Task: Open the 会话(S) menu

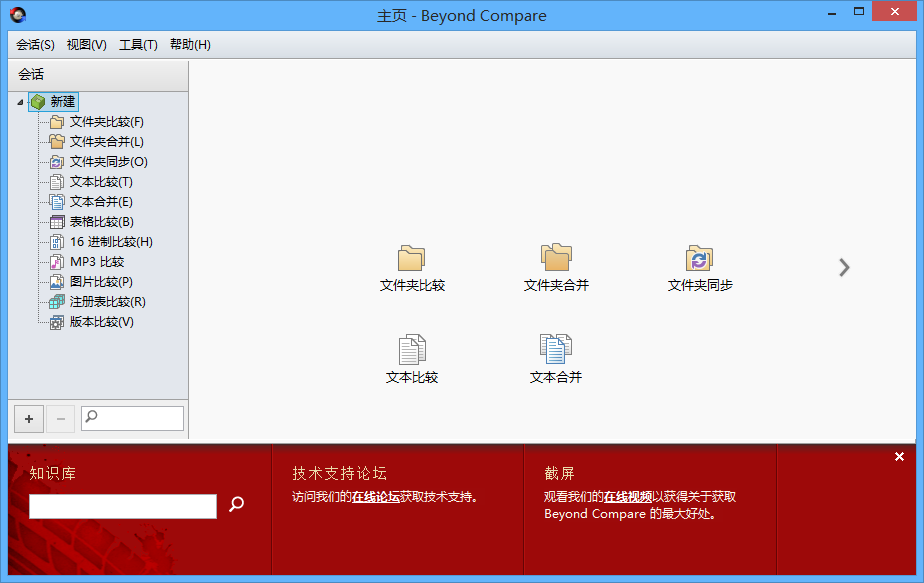Action: point(35,45)
